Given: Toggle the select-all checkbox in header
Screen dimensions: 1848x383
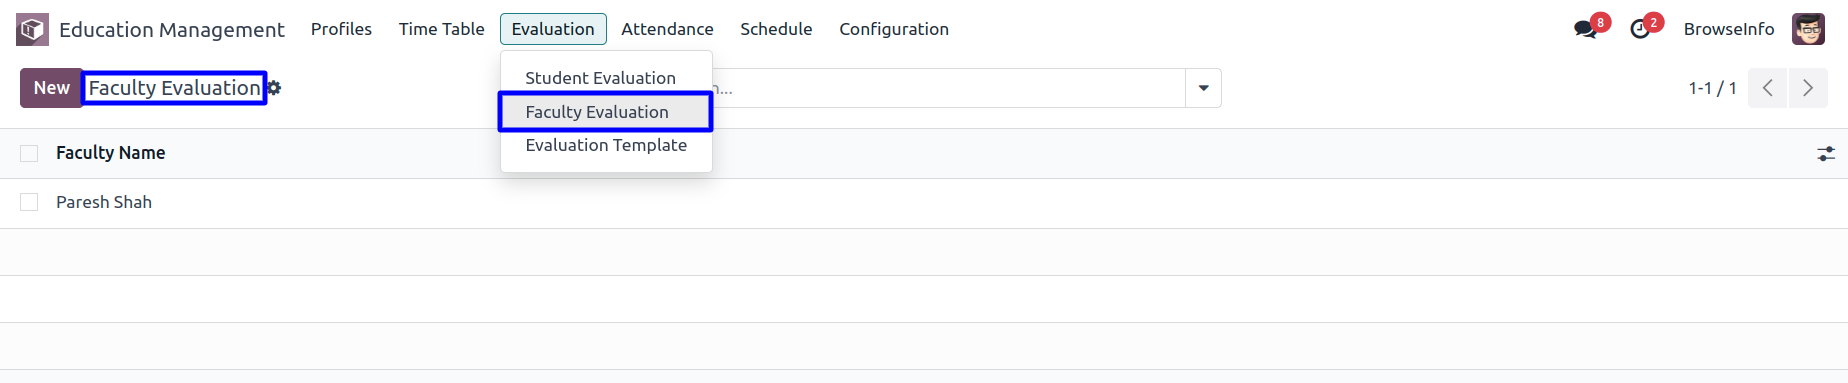Looking at the screenshot, I should pyautogui.click(x=29, y=153).
